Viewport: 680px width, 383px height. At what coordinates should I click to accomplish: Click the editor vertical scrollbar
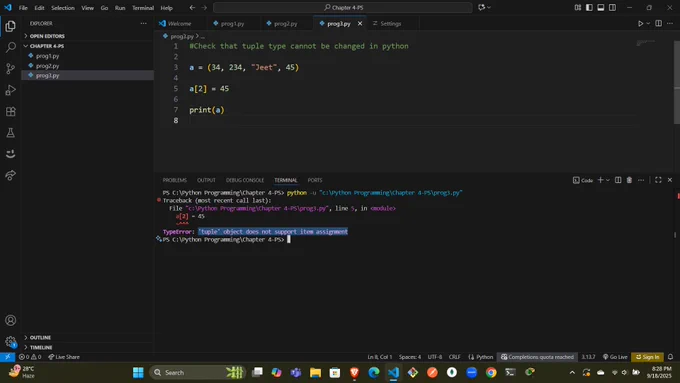(x=677, y=82)
